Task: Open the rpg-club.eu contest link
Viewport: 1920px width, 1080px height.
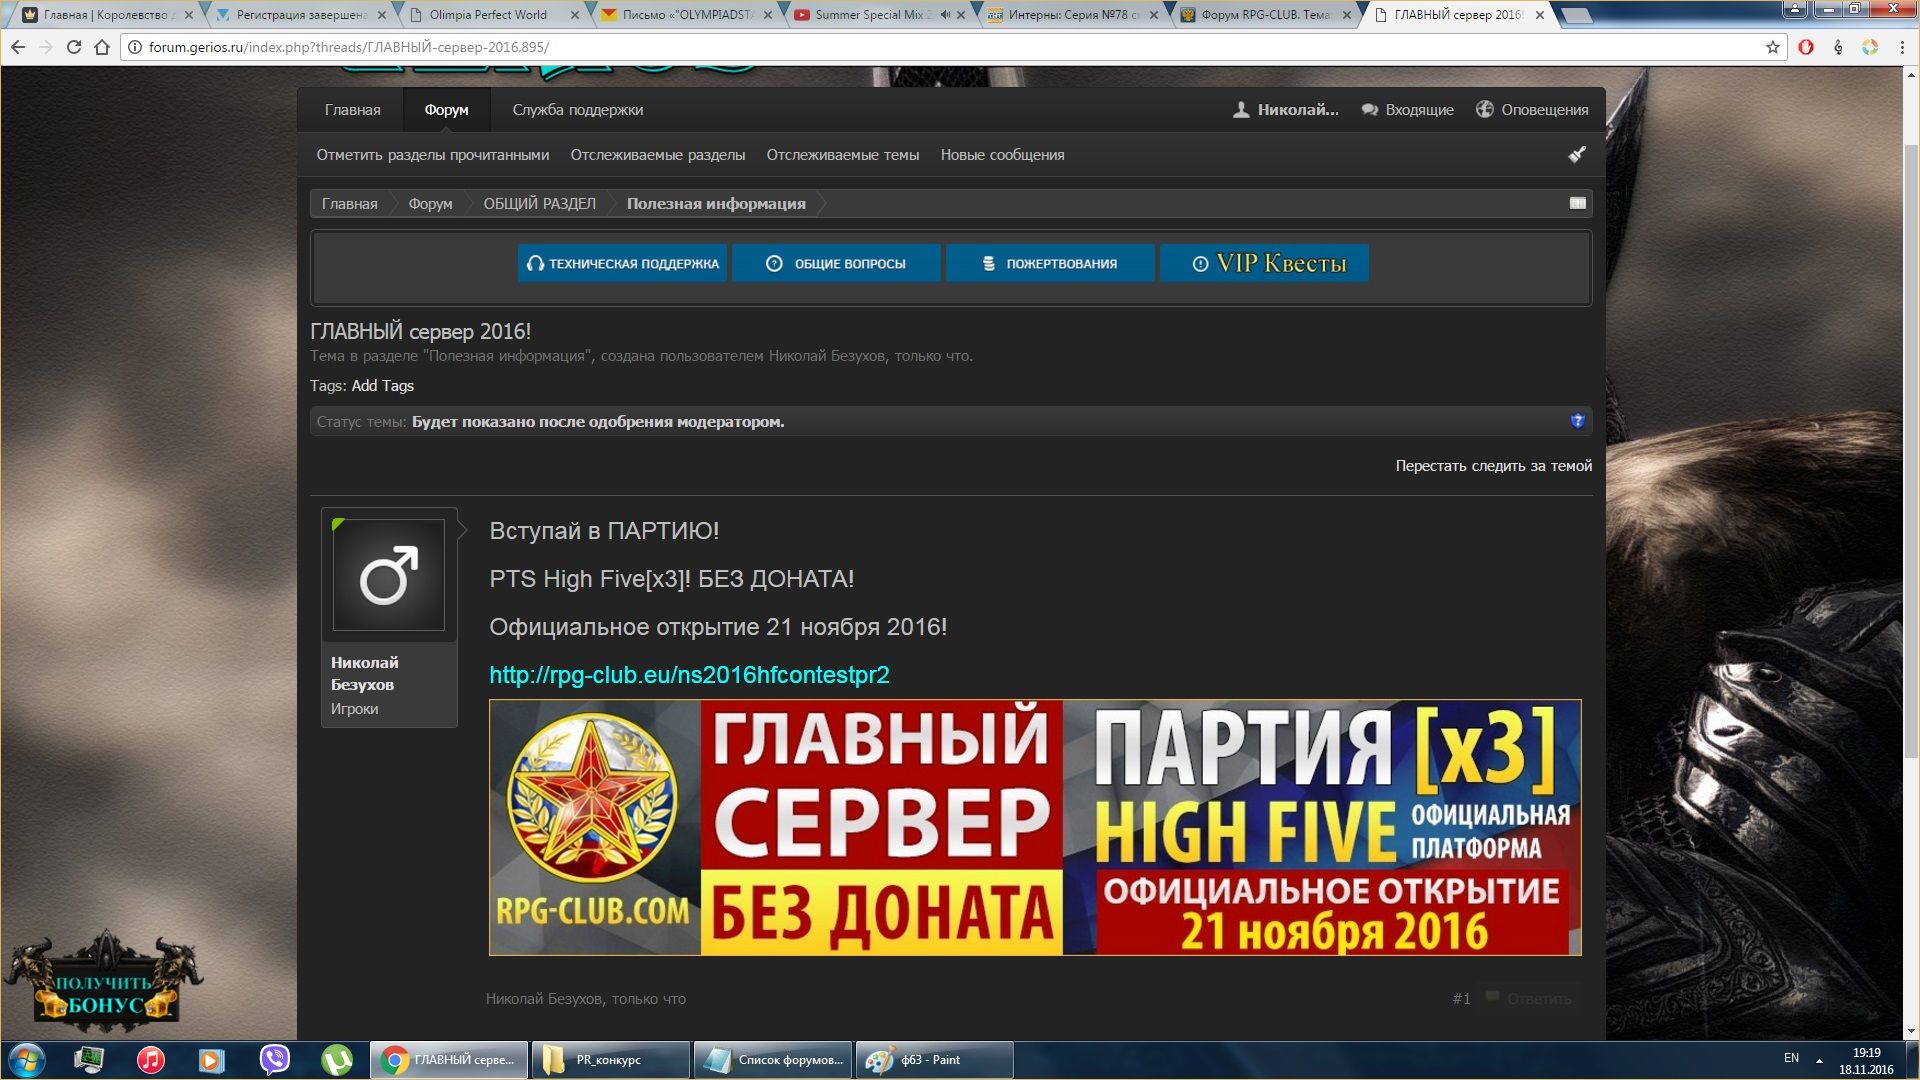Action: (689, 675)
